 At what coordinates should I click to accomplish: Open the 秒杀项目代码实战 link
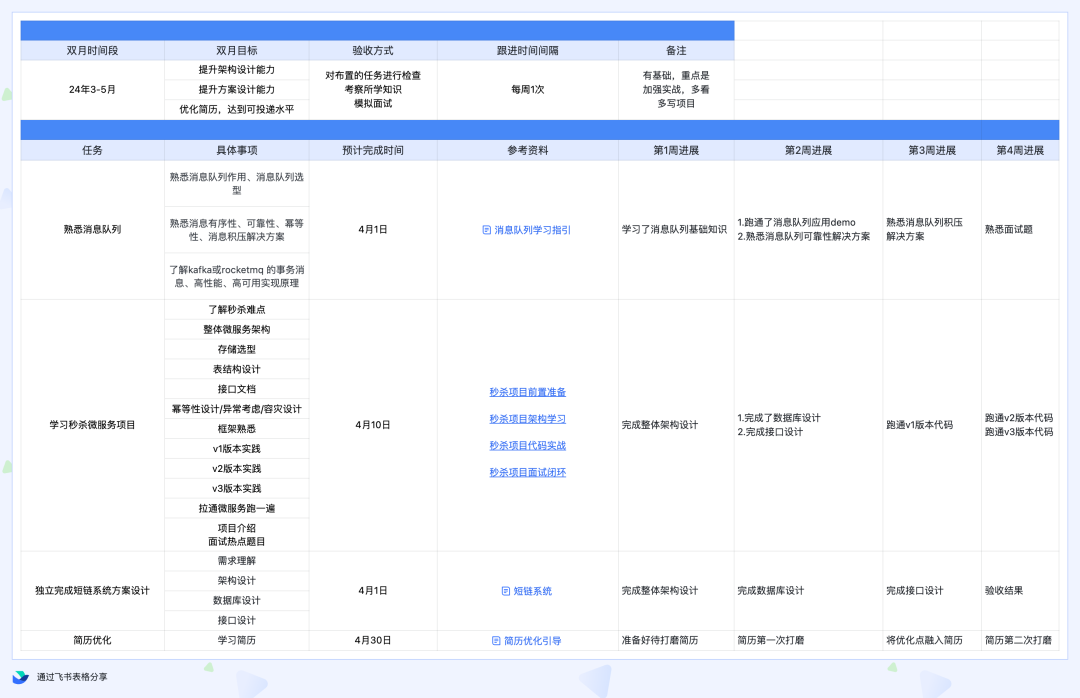pos(528,446)
